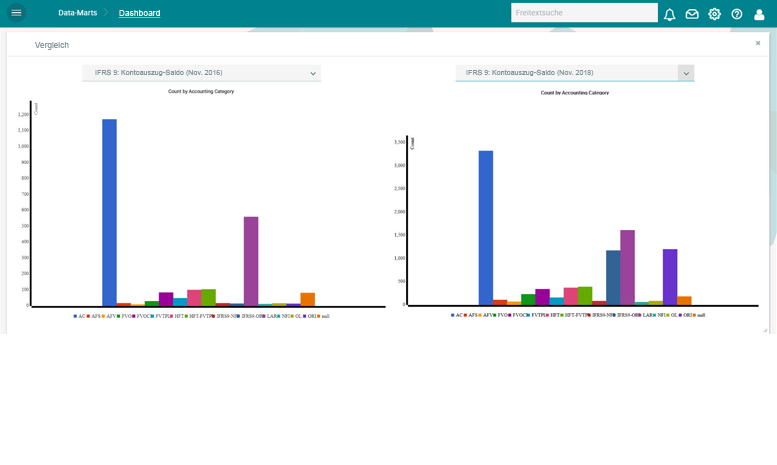Screen dimensions: 777x465
Task: Open the notifications bell
Action: (669, 14)
